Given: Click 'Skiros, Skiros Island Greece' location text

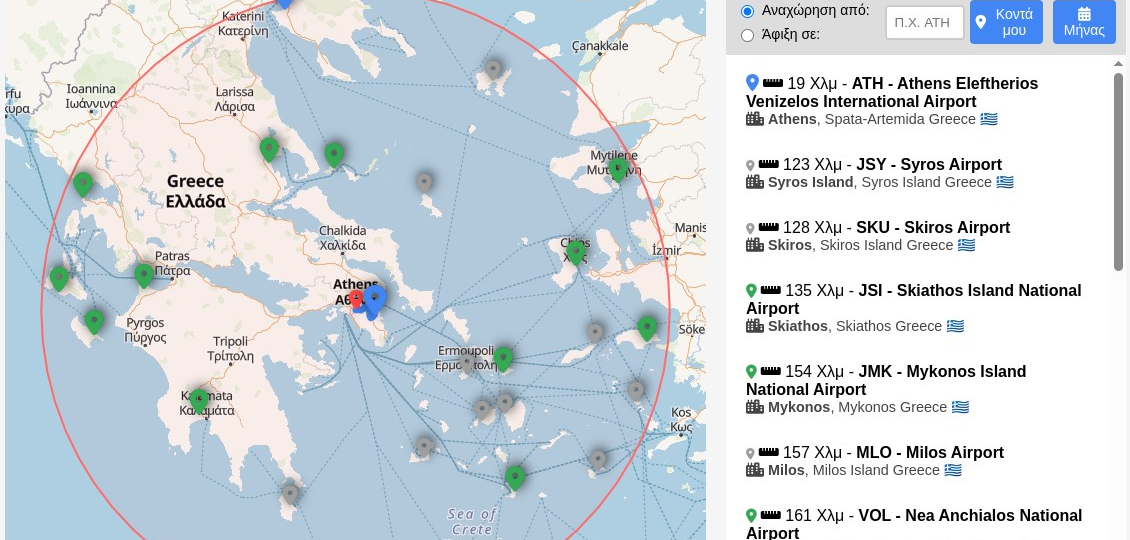Looking at the screenshot, I should (x=860, y=245).
